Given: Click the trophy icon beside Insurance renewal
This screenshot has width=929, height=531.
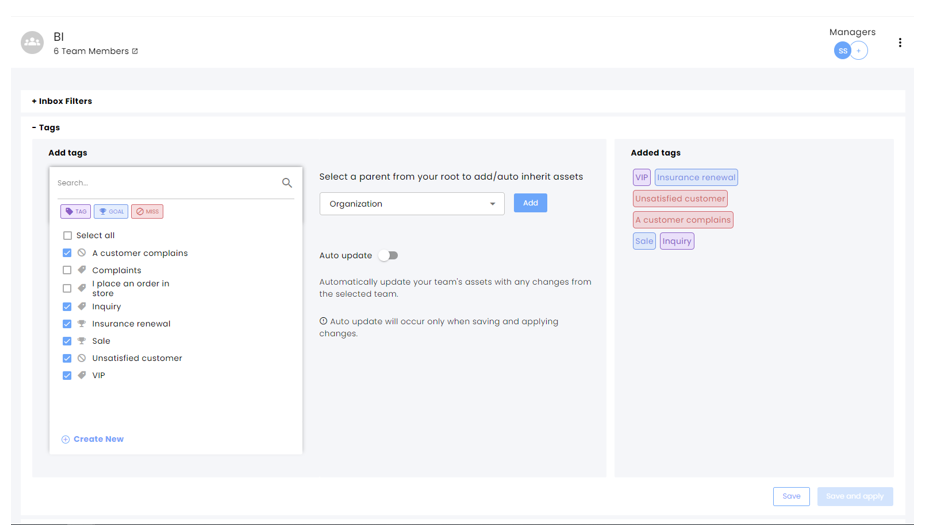Looking at the screenshot, I should 82,324.
